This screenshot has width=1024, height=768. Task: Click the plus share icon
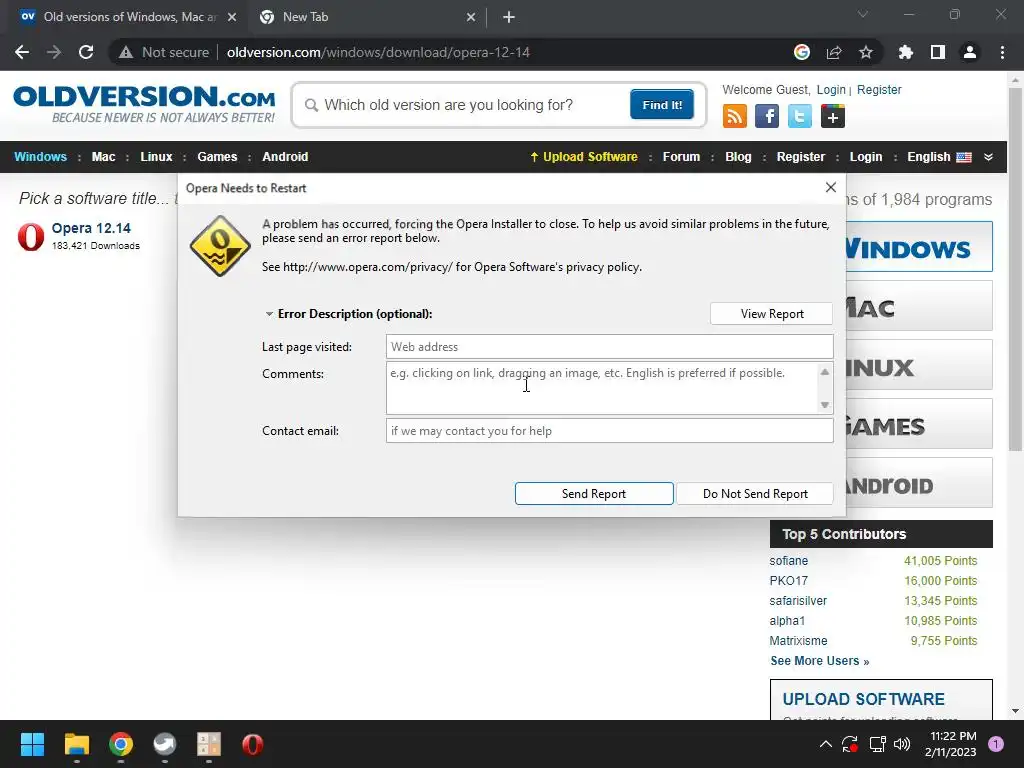point(833,116)
